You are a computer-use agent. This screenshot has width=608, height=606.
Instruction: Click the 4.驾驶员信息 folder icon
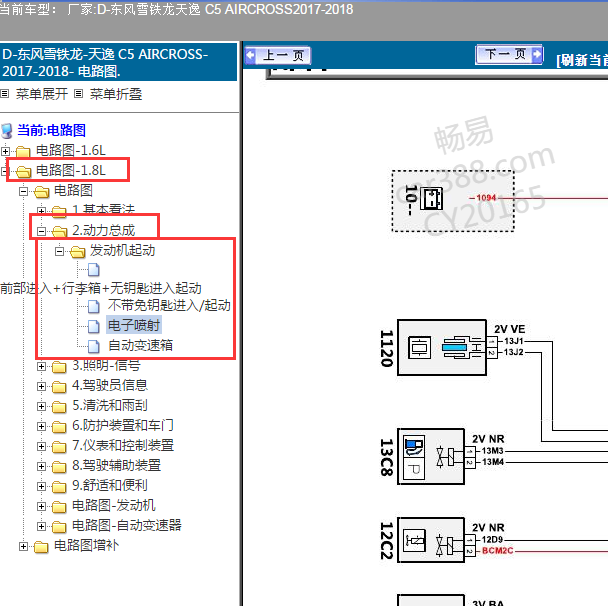(59, 387)
